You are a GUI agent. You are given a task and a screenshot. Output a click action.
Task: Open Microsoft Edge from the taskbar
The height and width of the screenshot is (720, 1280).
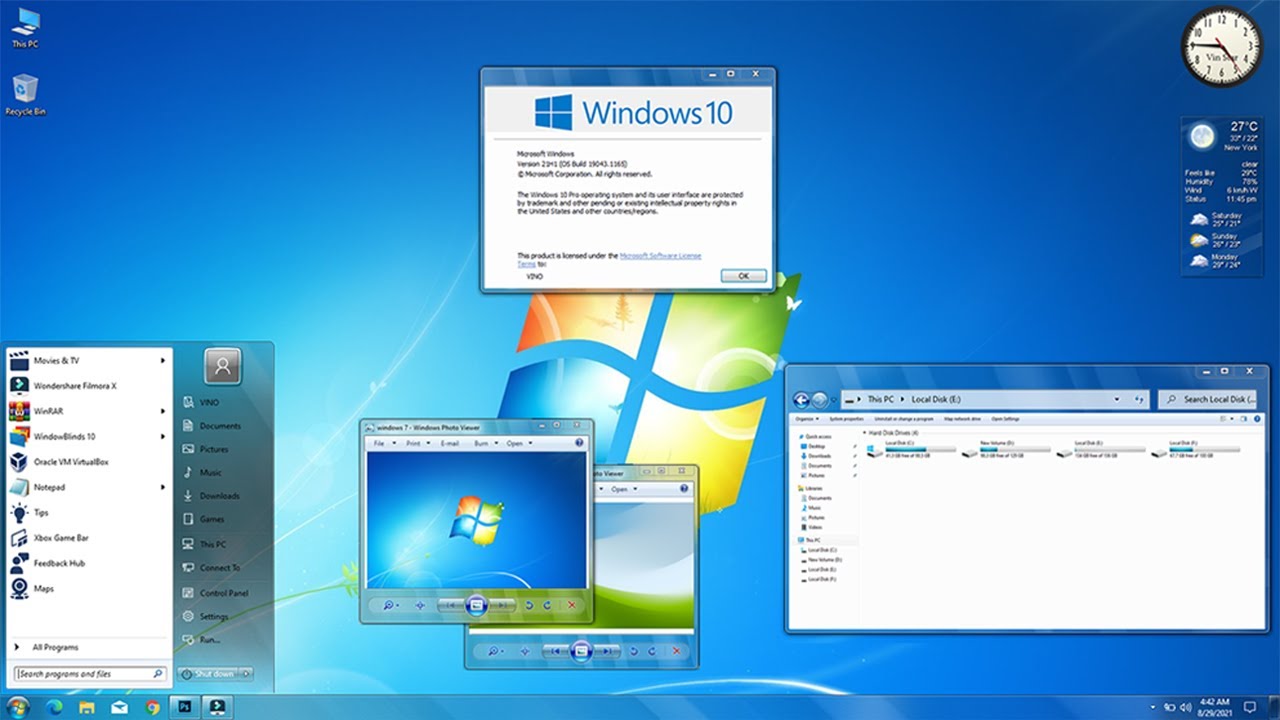[x=54, y=707]
